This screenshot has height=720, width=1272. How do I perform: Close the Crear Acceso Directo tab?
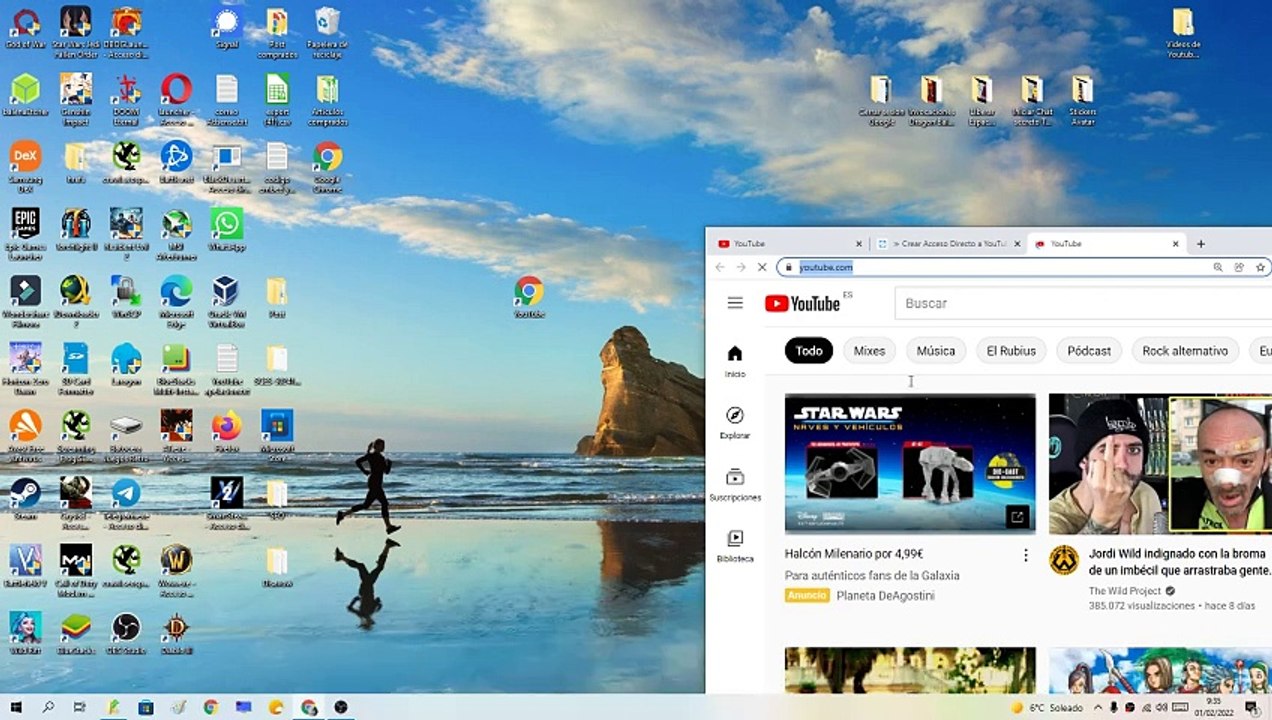point(1018,243)
